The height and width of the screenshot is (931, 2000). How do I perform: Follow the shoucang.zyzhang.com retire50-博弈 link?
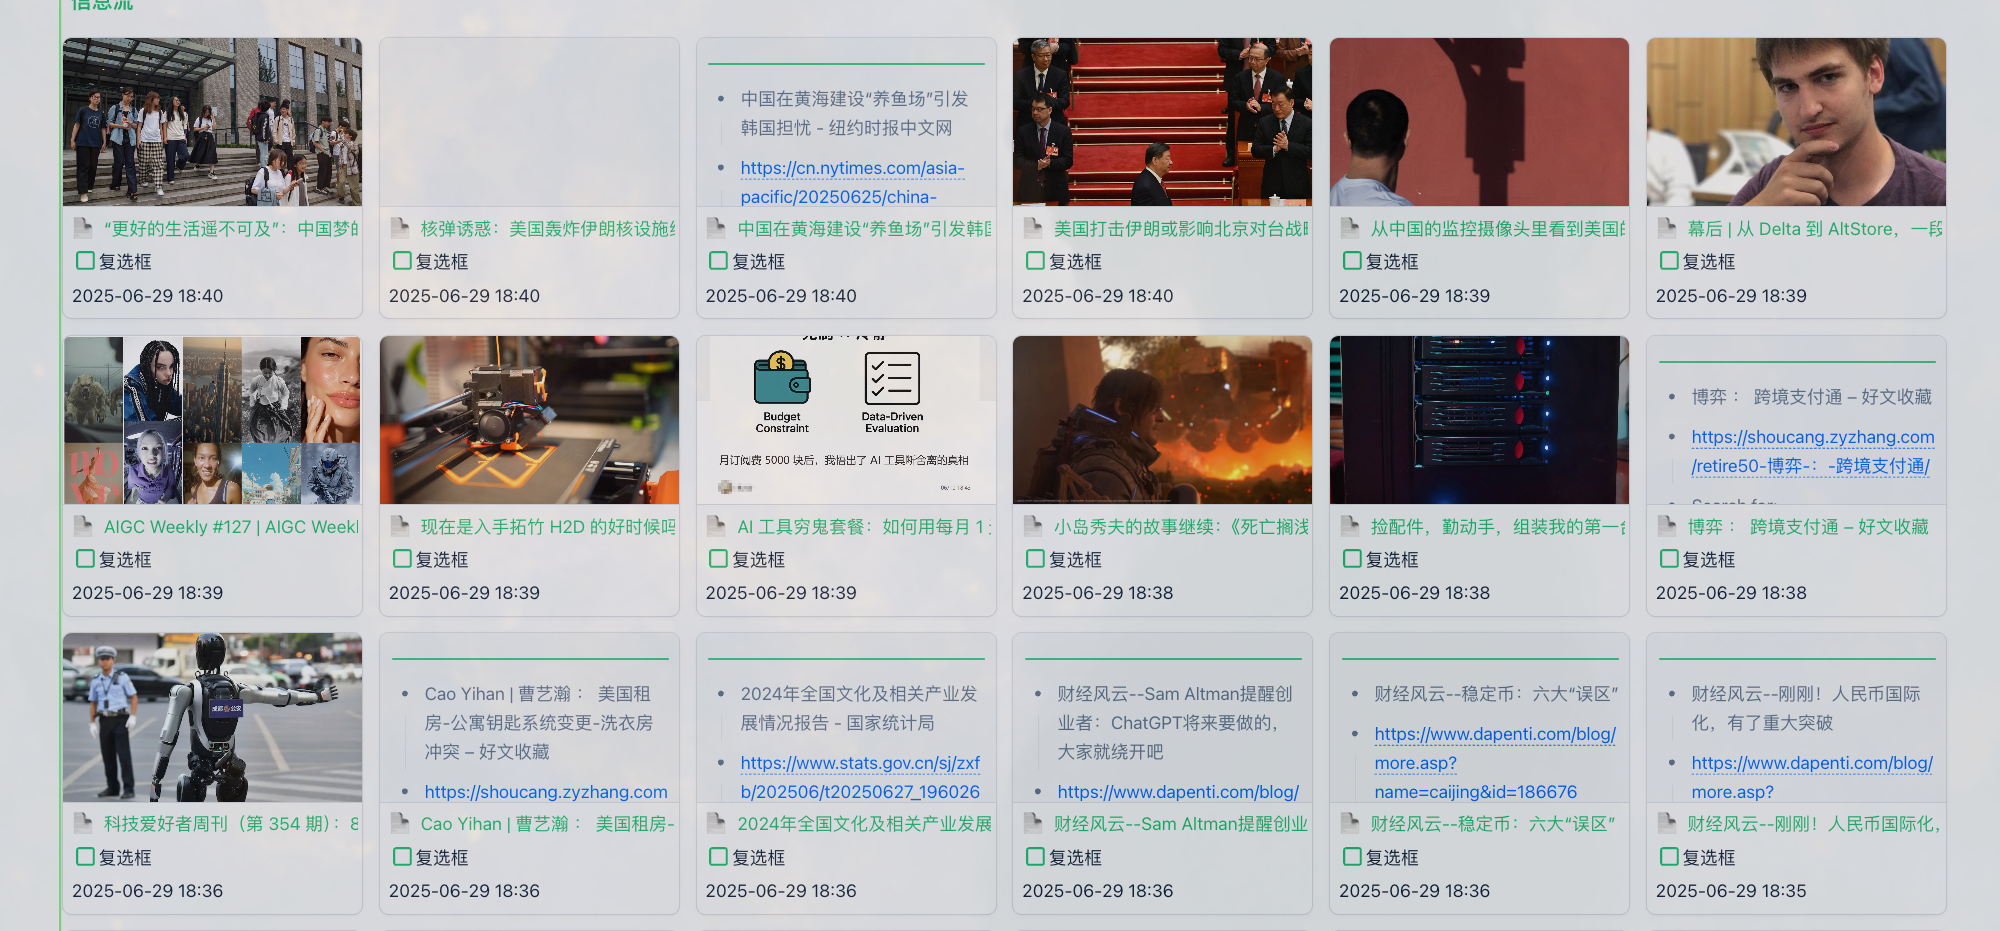1812,451
